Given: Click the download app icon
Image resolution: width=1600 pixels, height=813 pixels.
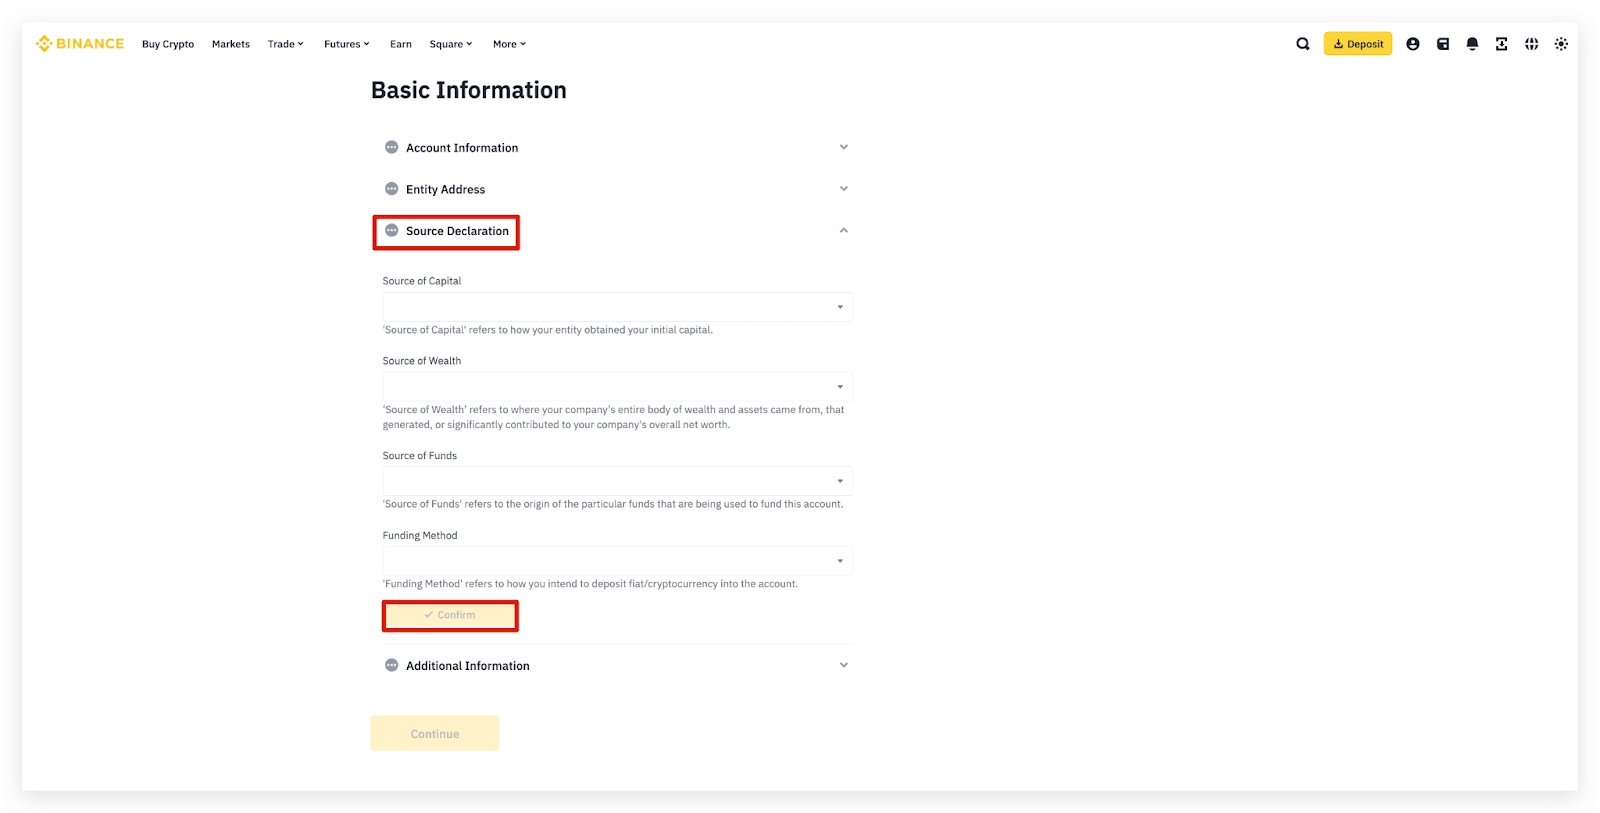Looking at the screenshot, I should coord(1501,44).
